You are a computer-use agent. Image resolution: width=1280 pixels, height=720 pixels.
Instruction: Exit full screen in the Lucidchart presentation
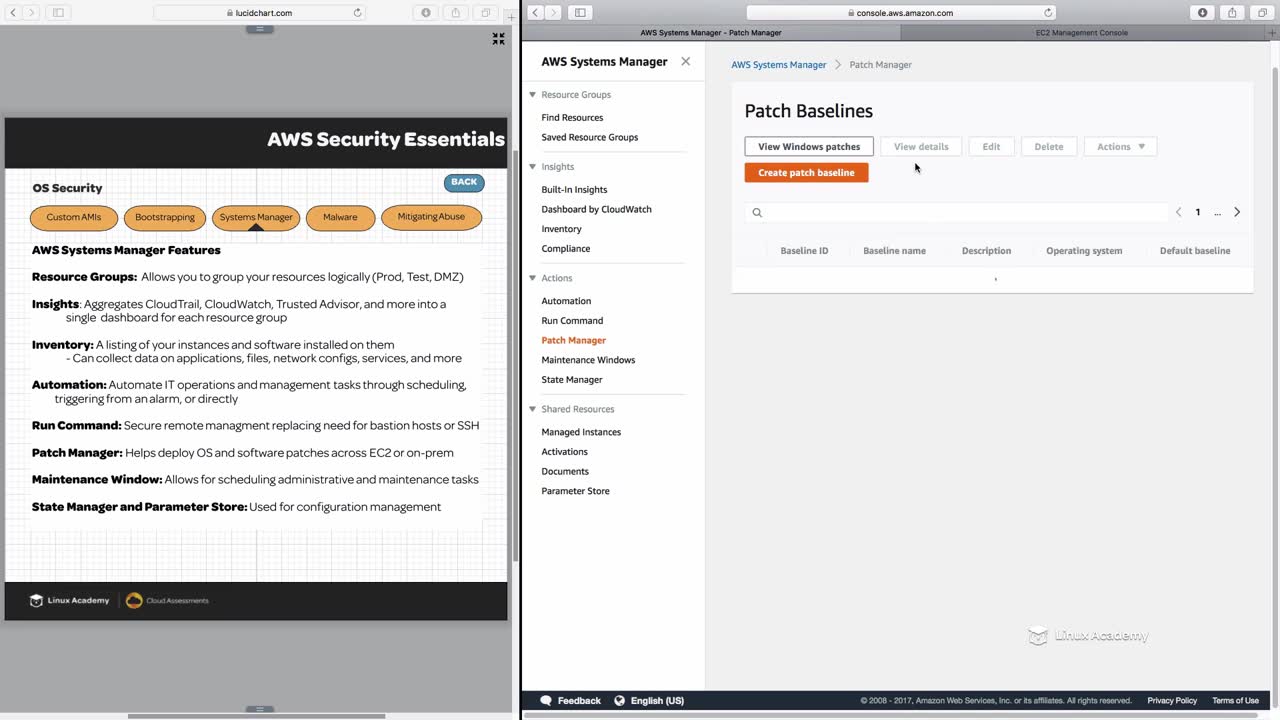point(498,39)
